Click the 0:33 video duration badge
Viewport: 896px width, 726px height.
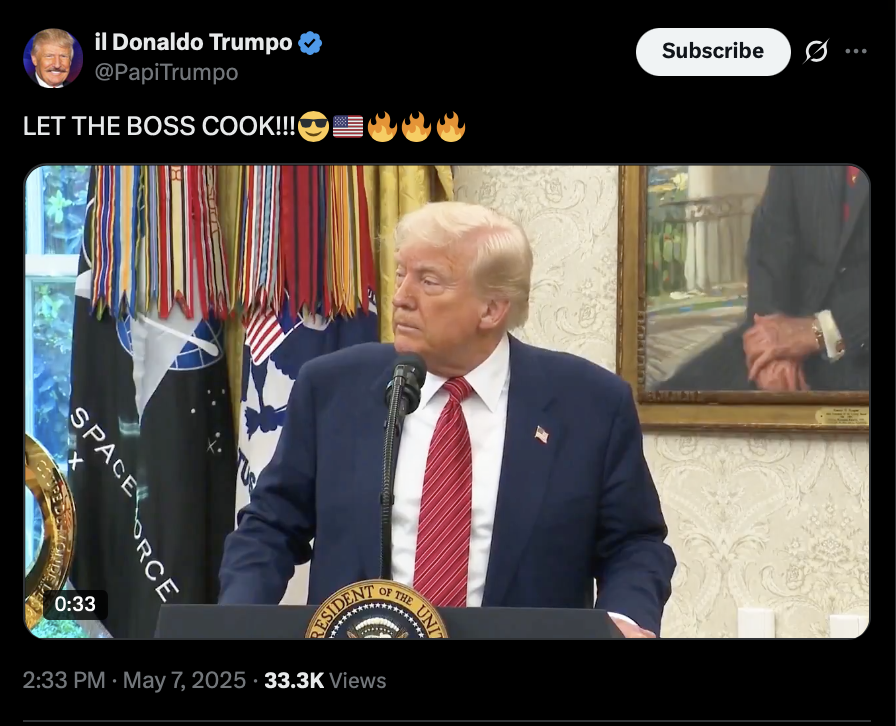pyautogui.click(x=75, y=604)
